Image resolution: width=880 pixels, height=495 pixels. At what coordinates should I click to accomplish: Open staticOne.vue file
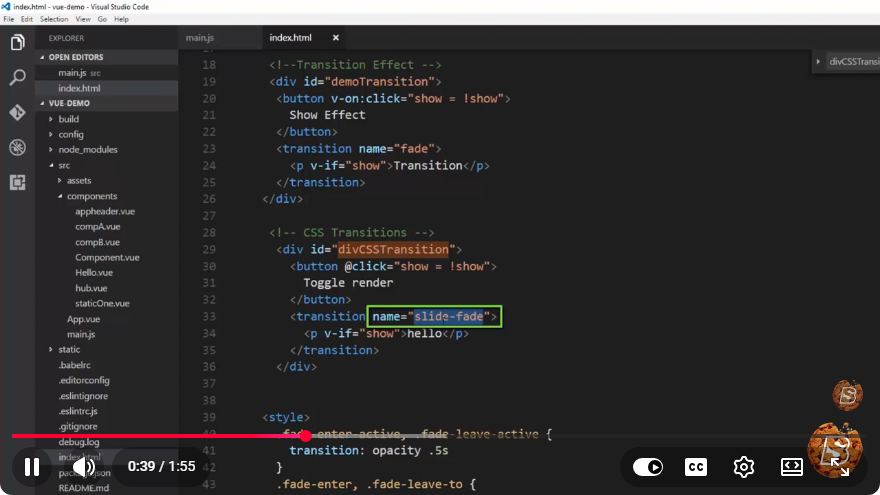pos(102,303)
